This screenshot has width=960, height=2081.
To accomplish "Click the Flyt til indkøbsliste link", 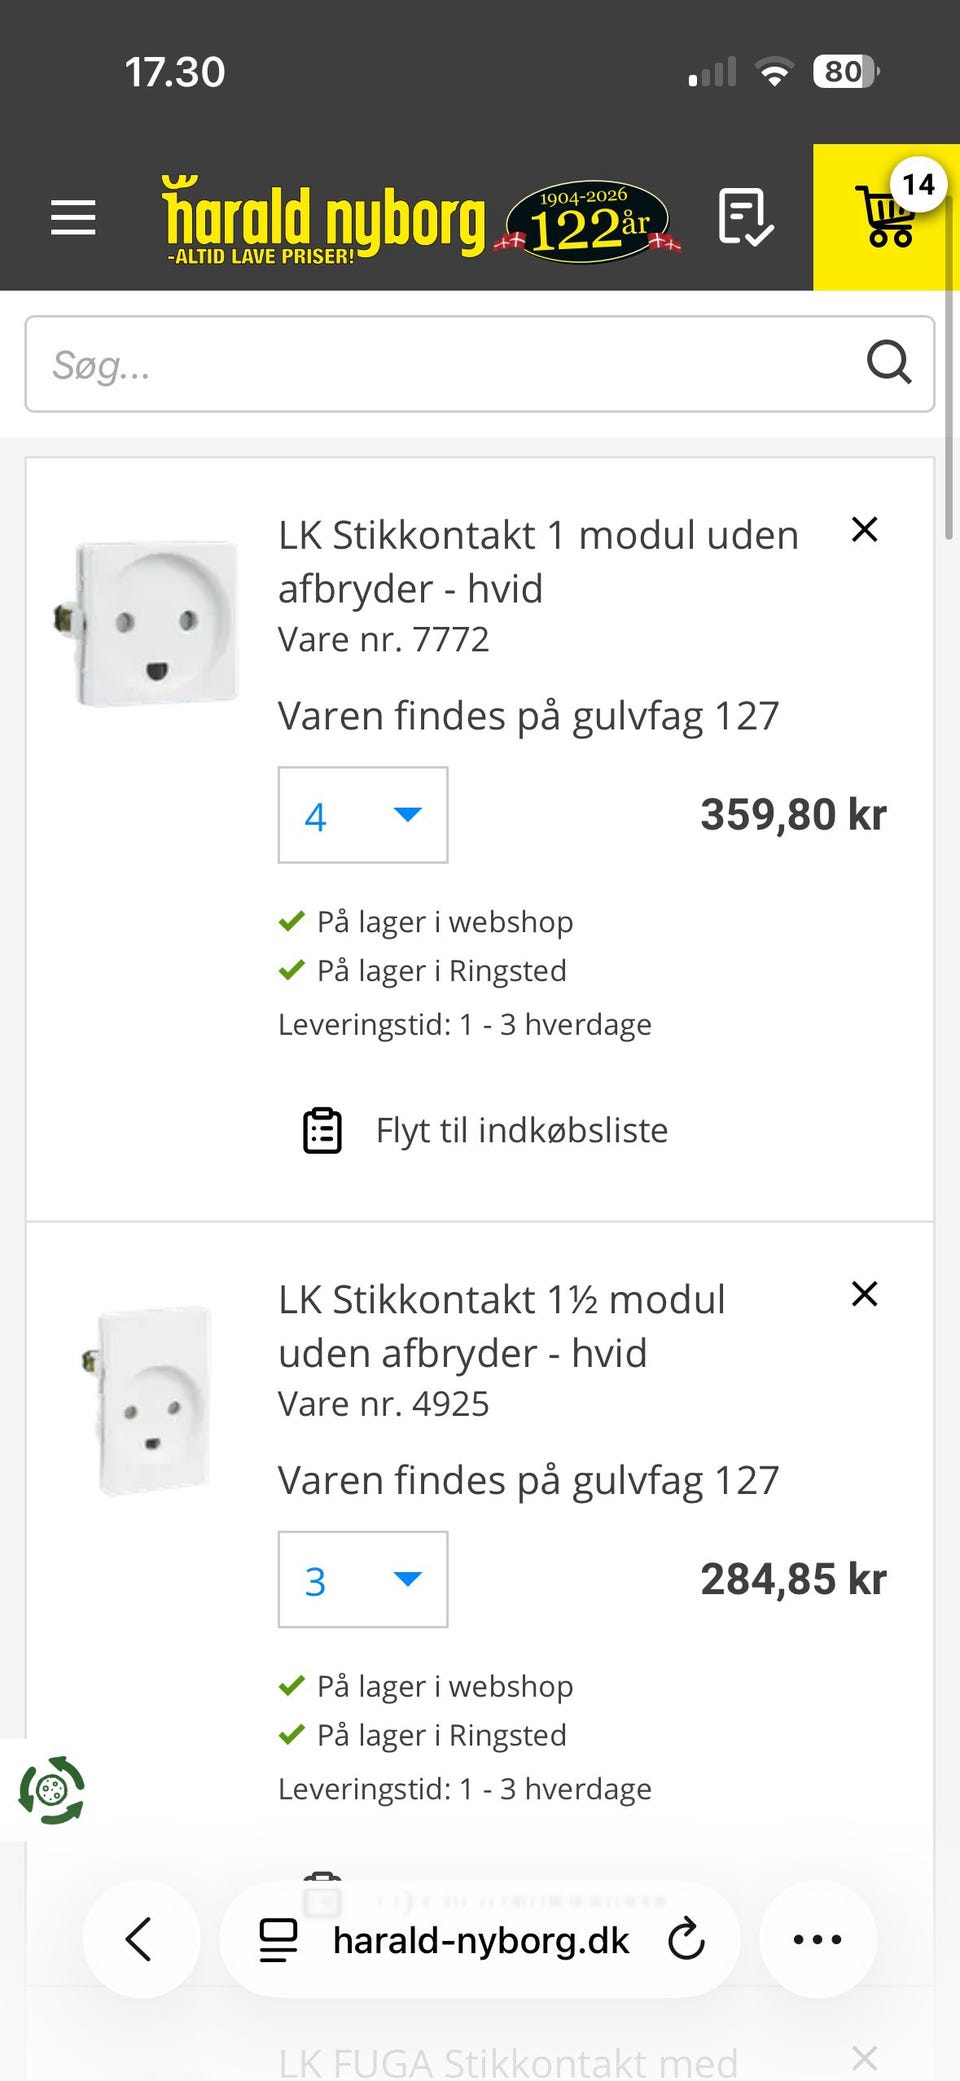I will tap(520, 1130).
